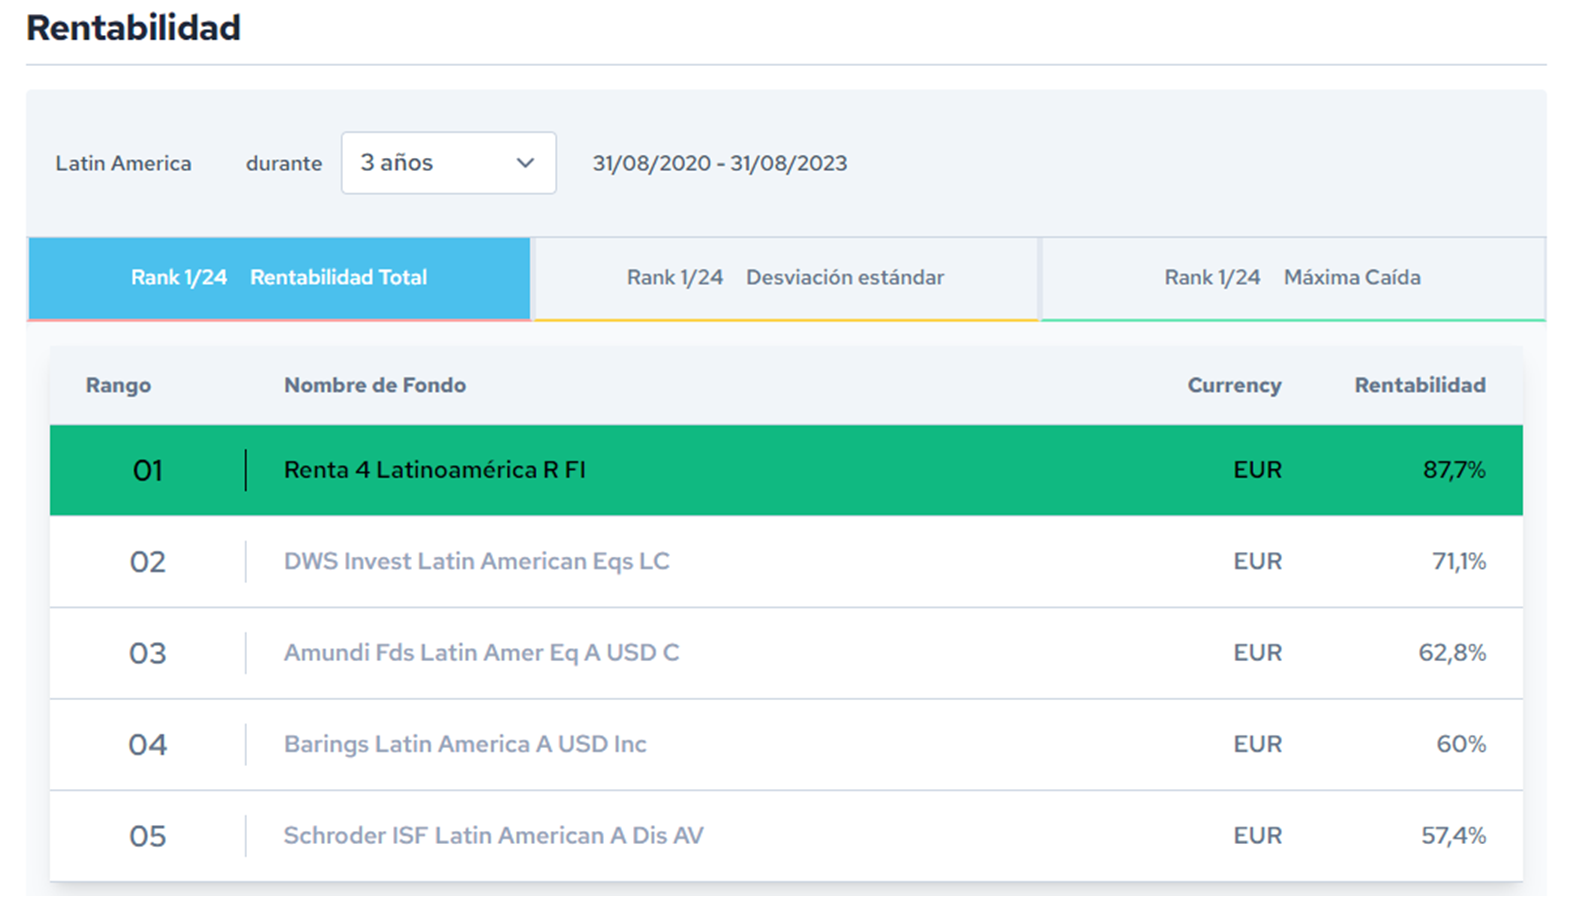Viewport: 1572px width, 916px height.
Task: Click Schroder ISF Latin American A Dis AV
Action: pyautogui.click(x=493, y=836)
